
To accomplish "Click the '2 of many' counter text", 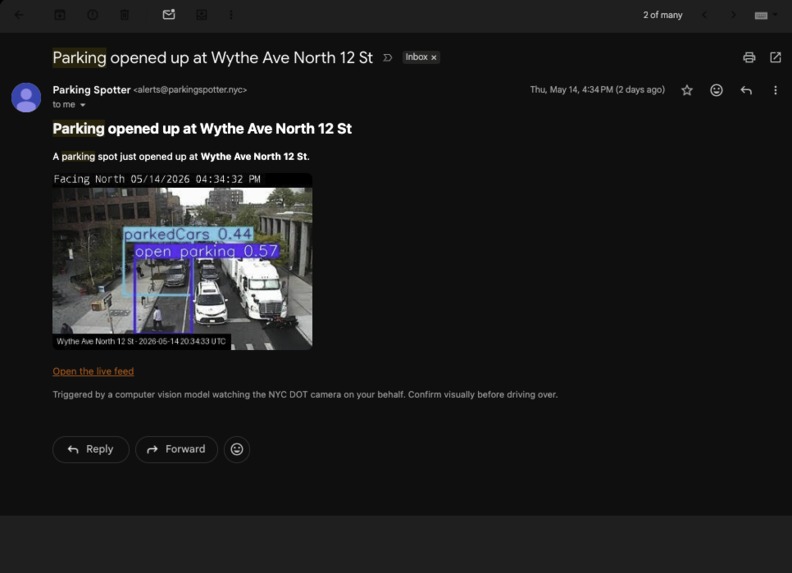I will pos(663,15).
